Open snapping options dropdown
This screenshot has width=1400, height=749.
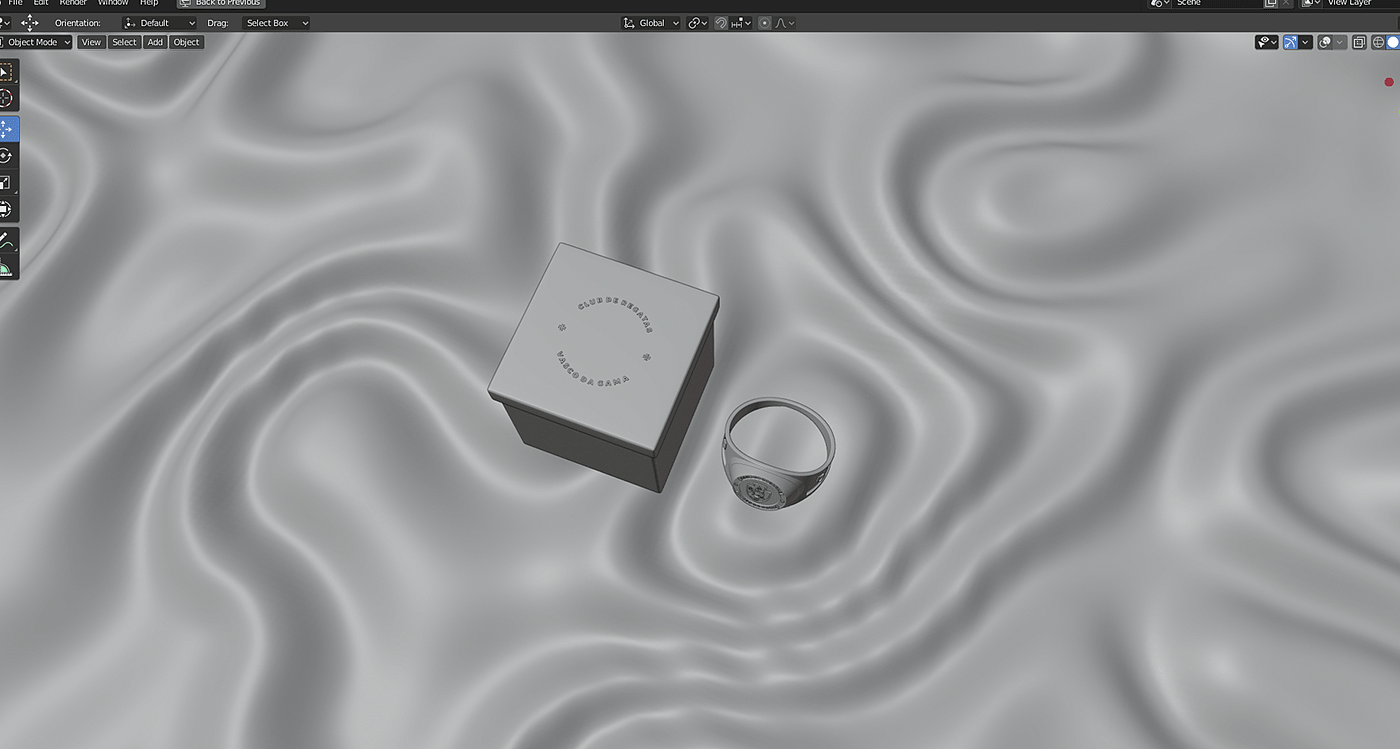[741, 23]
